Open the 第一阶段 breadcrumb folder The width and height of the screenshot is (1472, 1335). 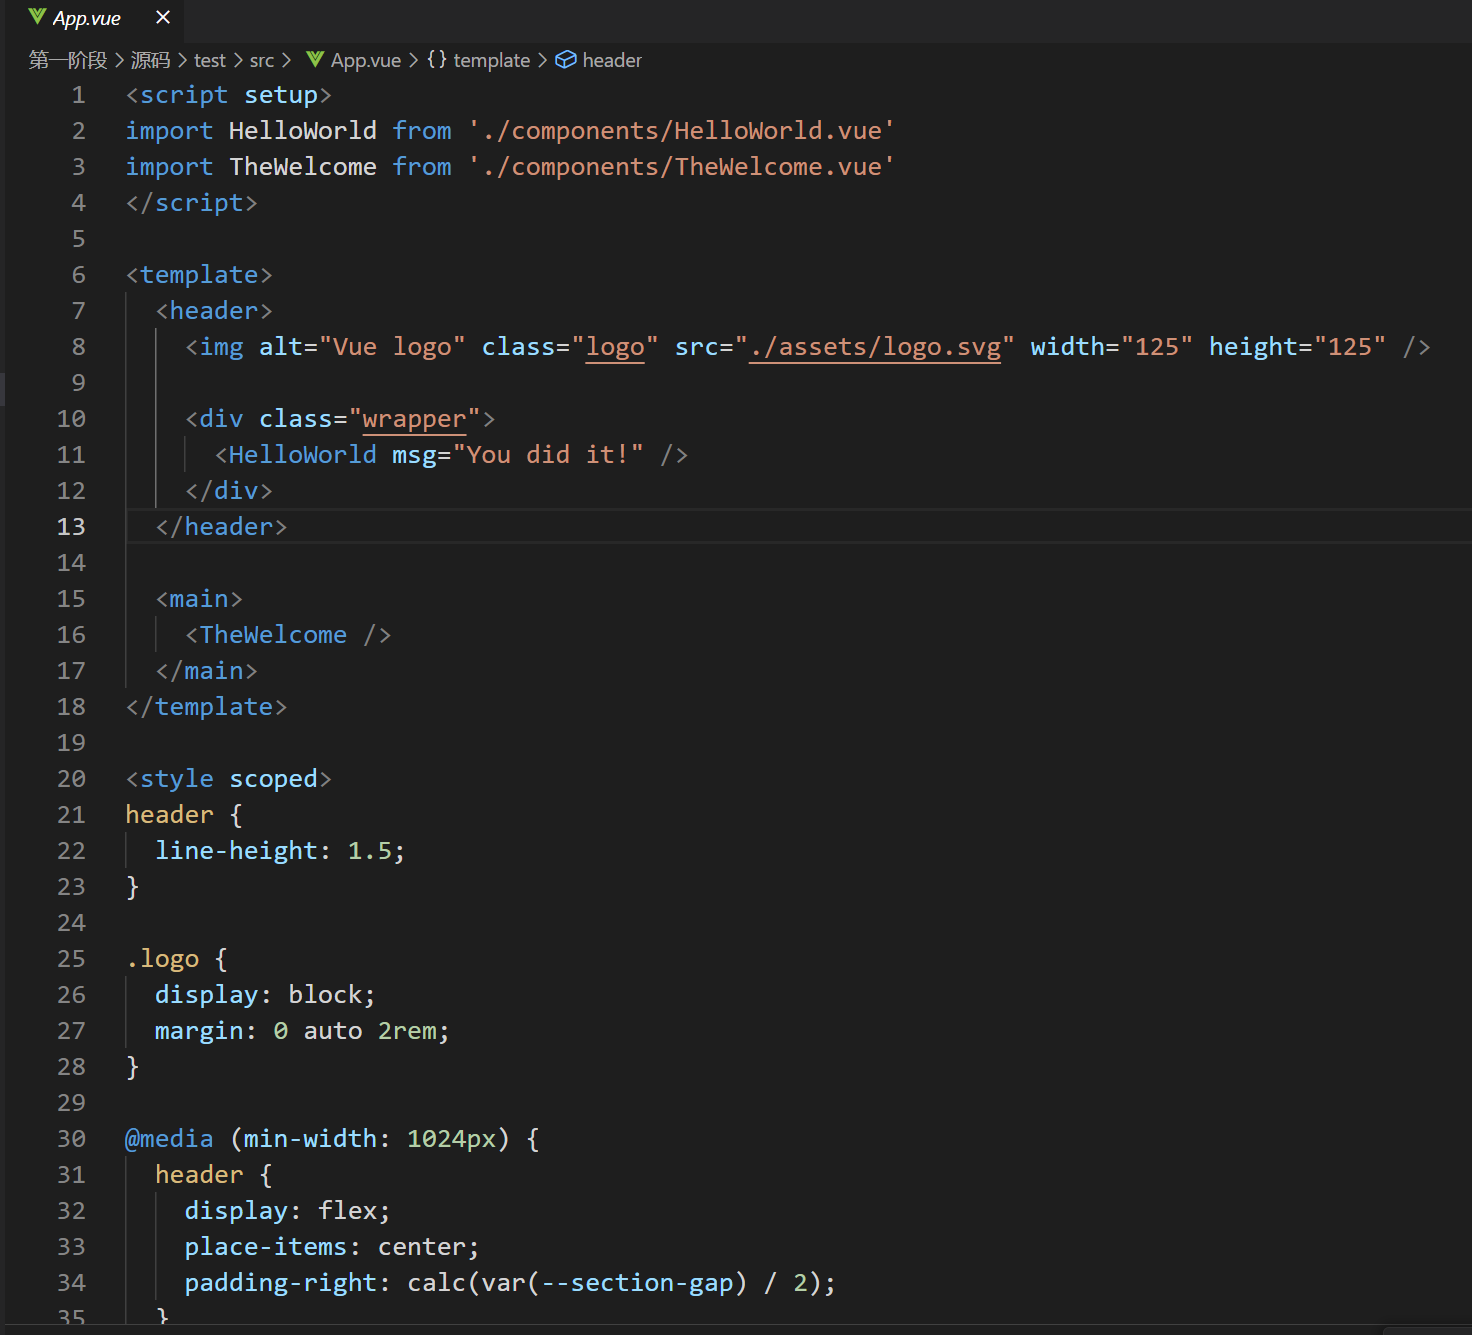[68, 60]
